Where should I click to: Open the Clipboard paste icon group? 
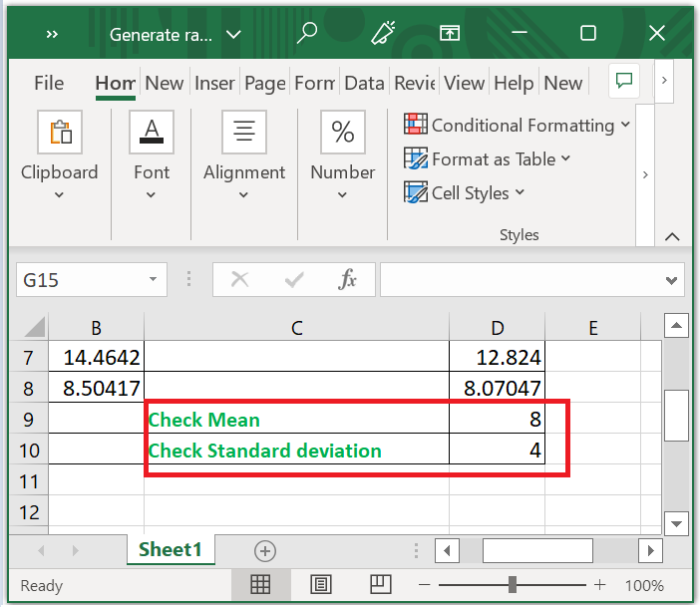[60, 132]
